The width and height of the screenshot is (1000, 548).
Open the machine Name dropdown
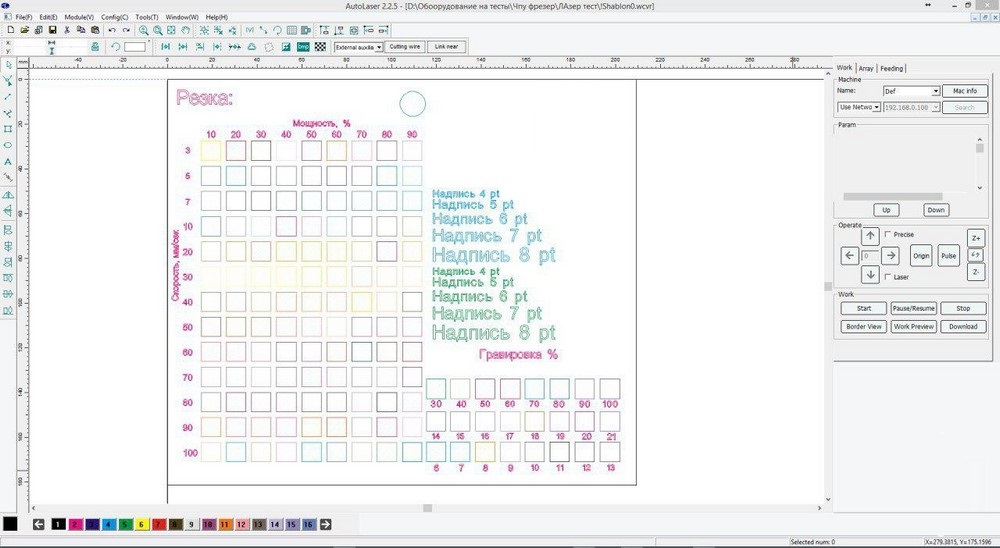(936, 91)
